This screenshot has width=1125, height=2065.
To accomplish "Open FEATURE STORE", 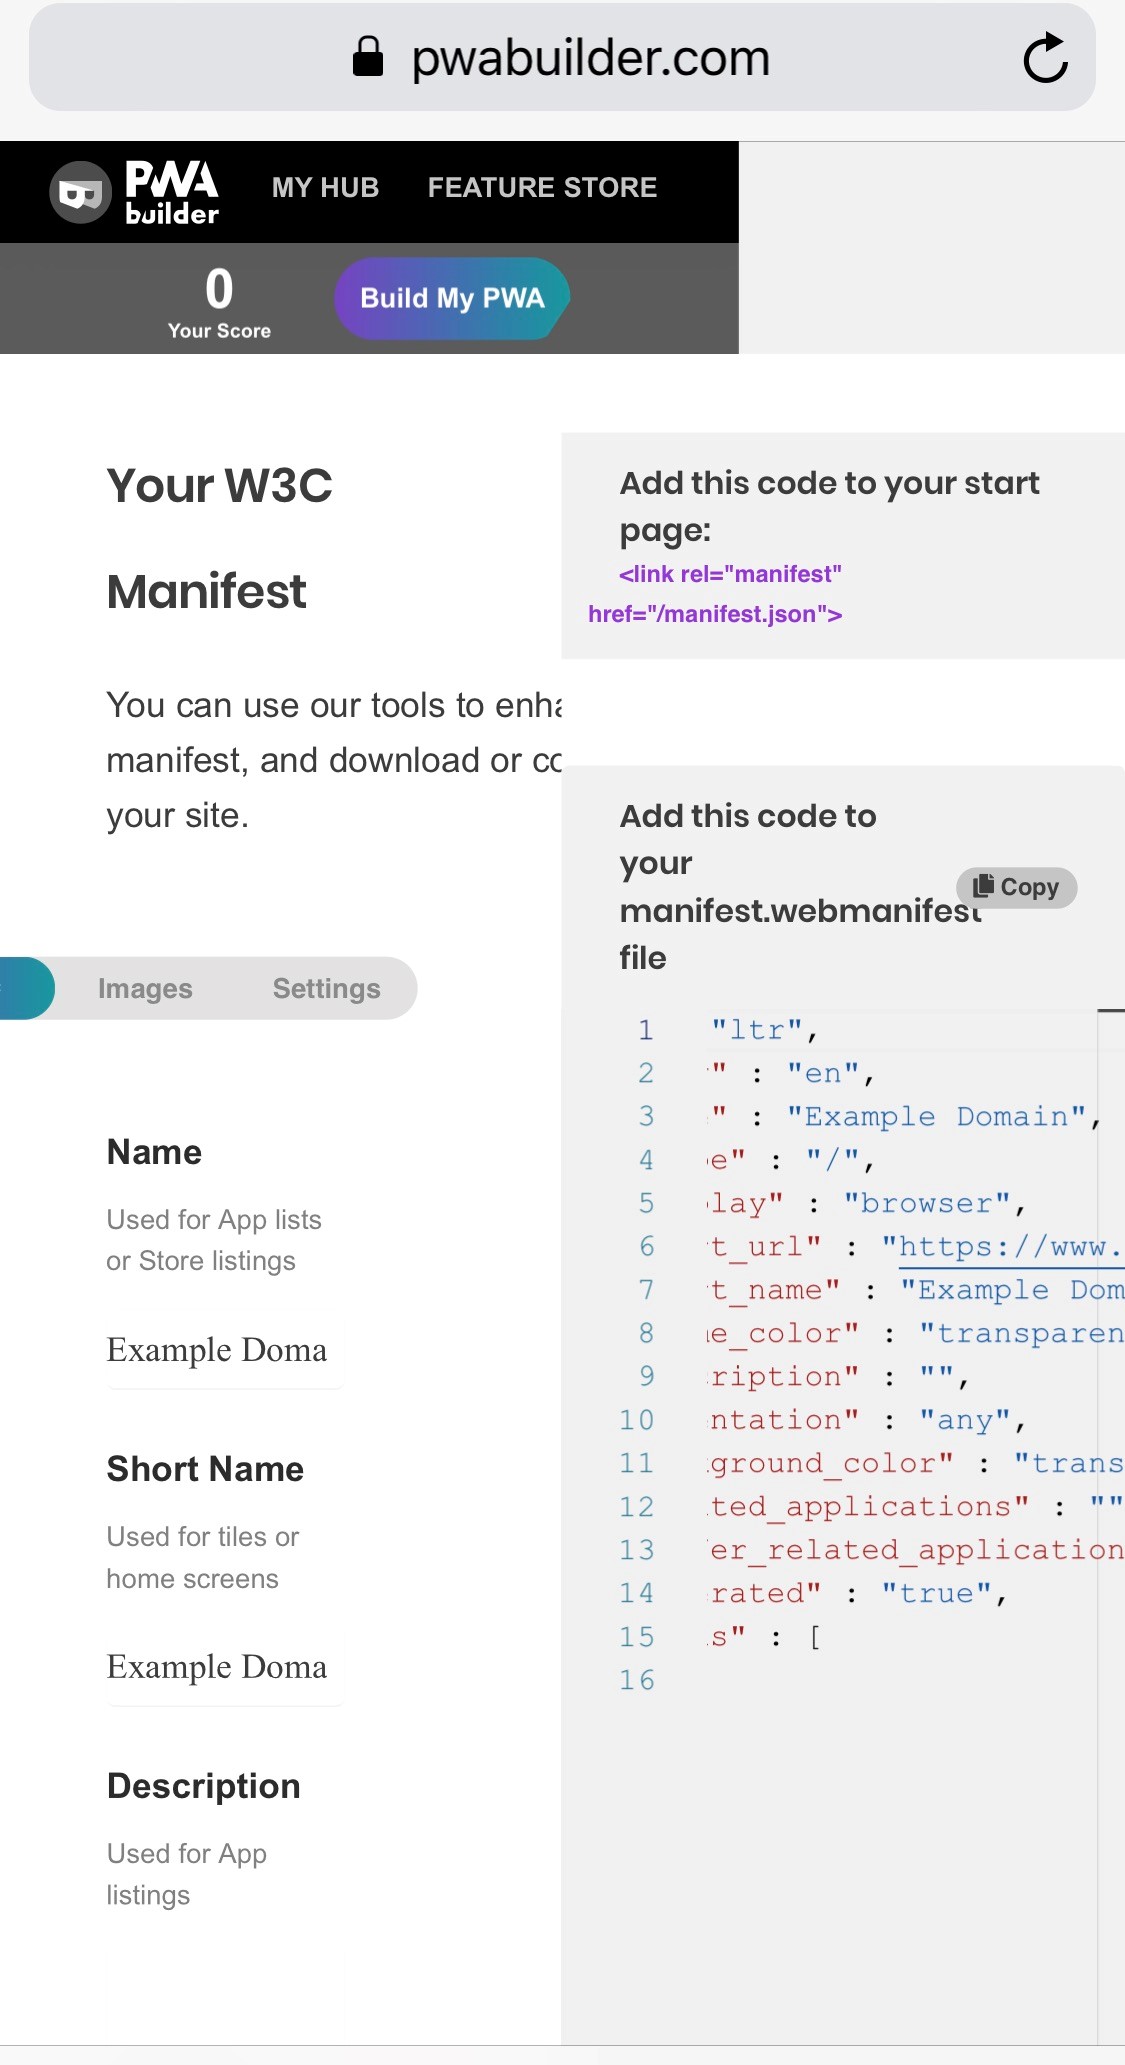I will tap(542, 187).
